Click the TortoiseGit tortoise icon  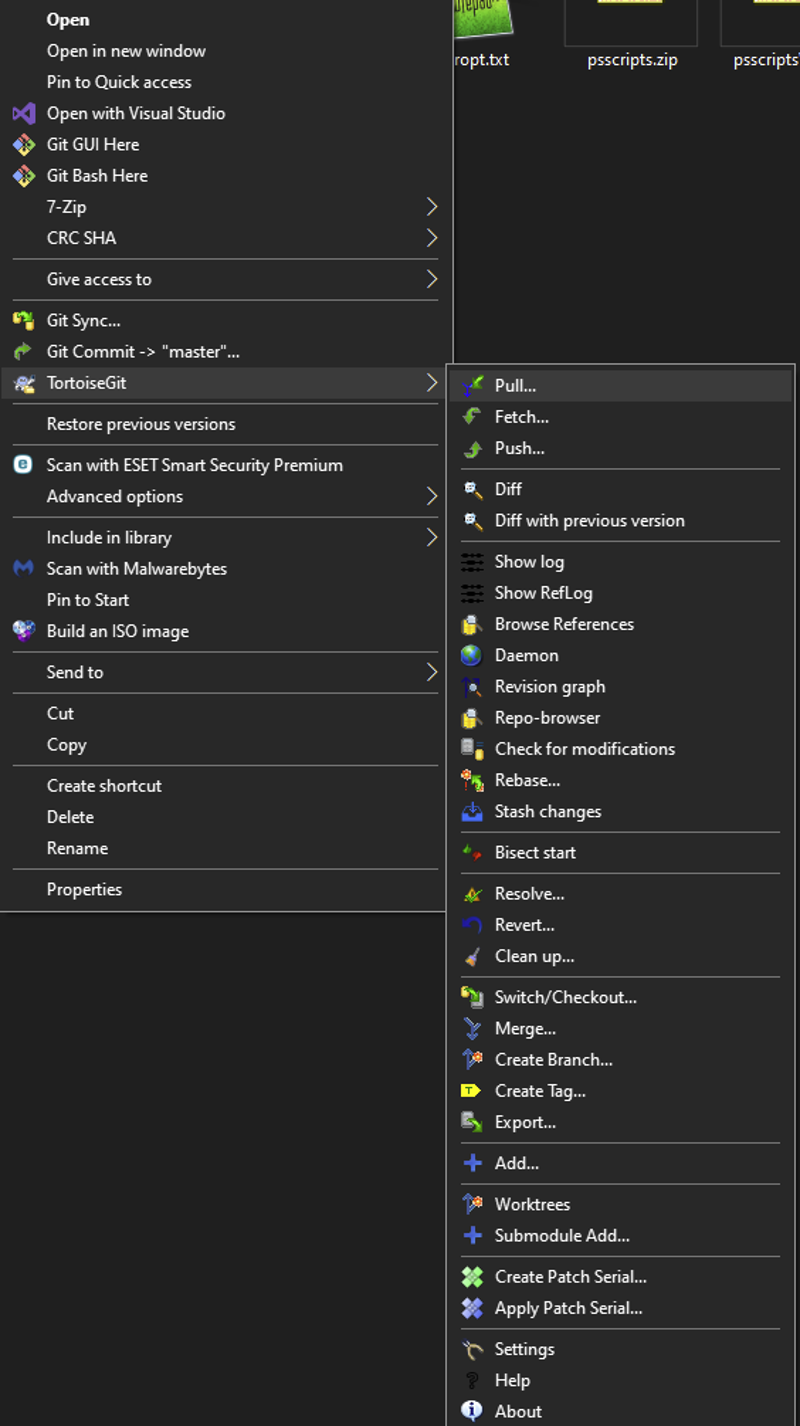coord(24,383)
